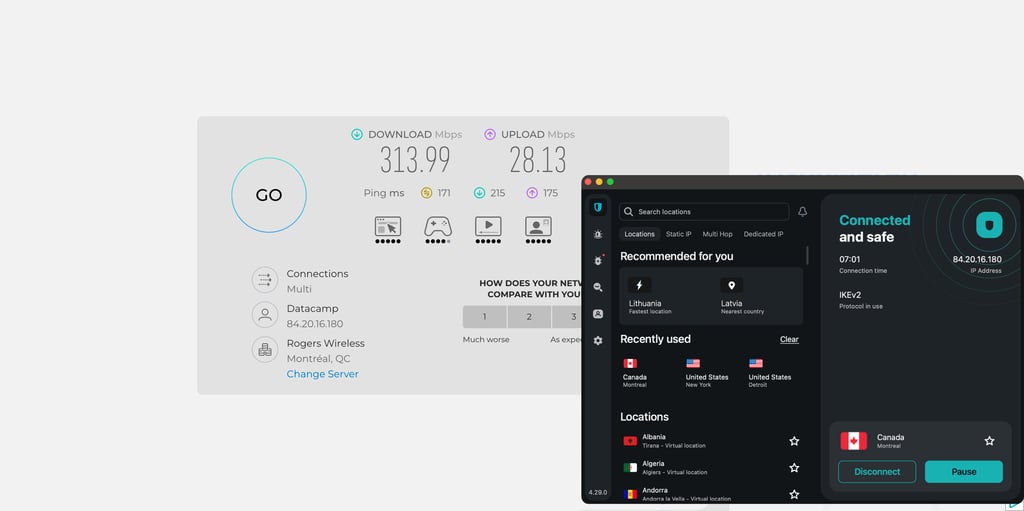Favorite Andorra with its star icon
Screen dimensions: 1024x511
pos(794,495)
